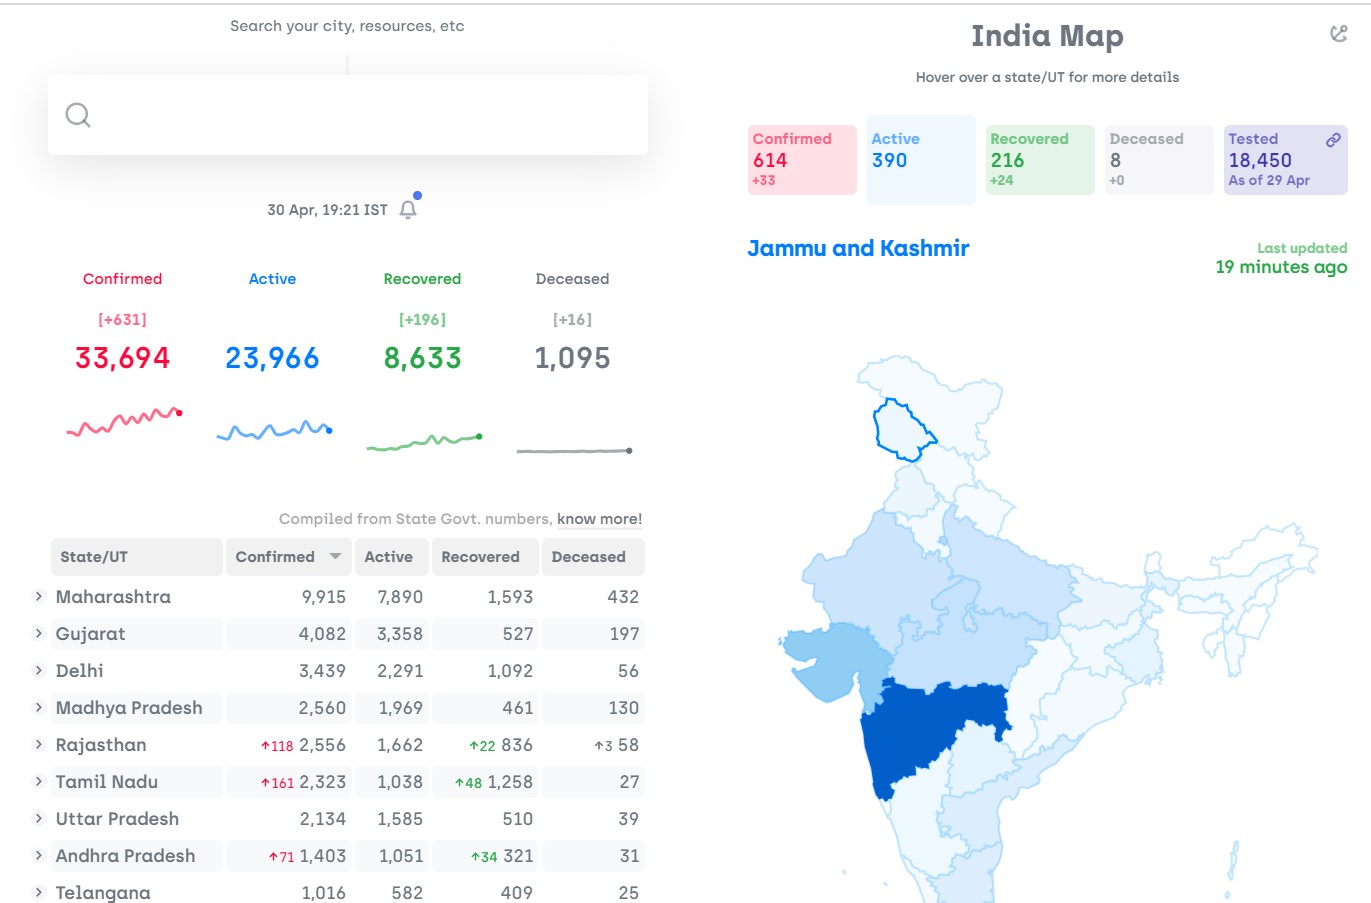This screenshot has width=1371, height=903.
Task: Click the blue active trend sparkline
Action: (x=274, y=431)
